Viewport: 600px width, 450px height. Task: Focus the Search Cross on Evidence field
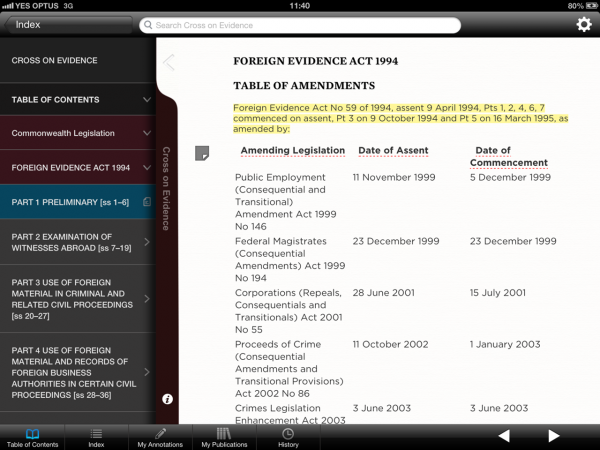point(300,25)
